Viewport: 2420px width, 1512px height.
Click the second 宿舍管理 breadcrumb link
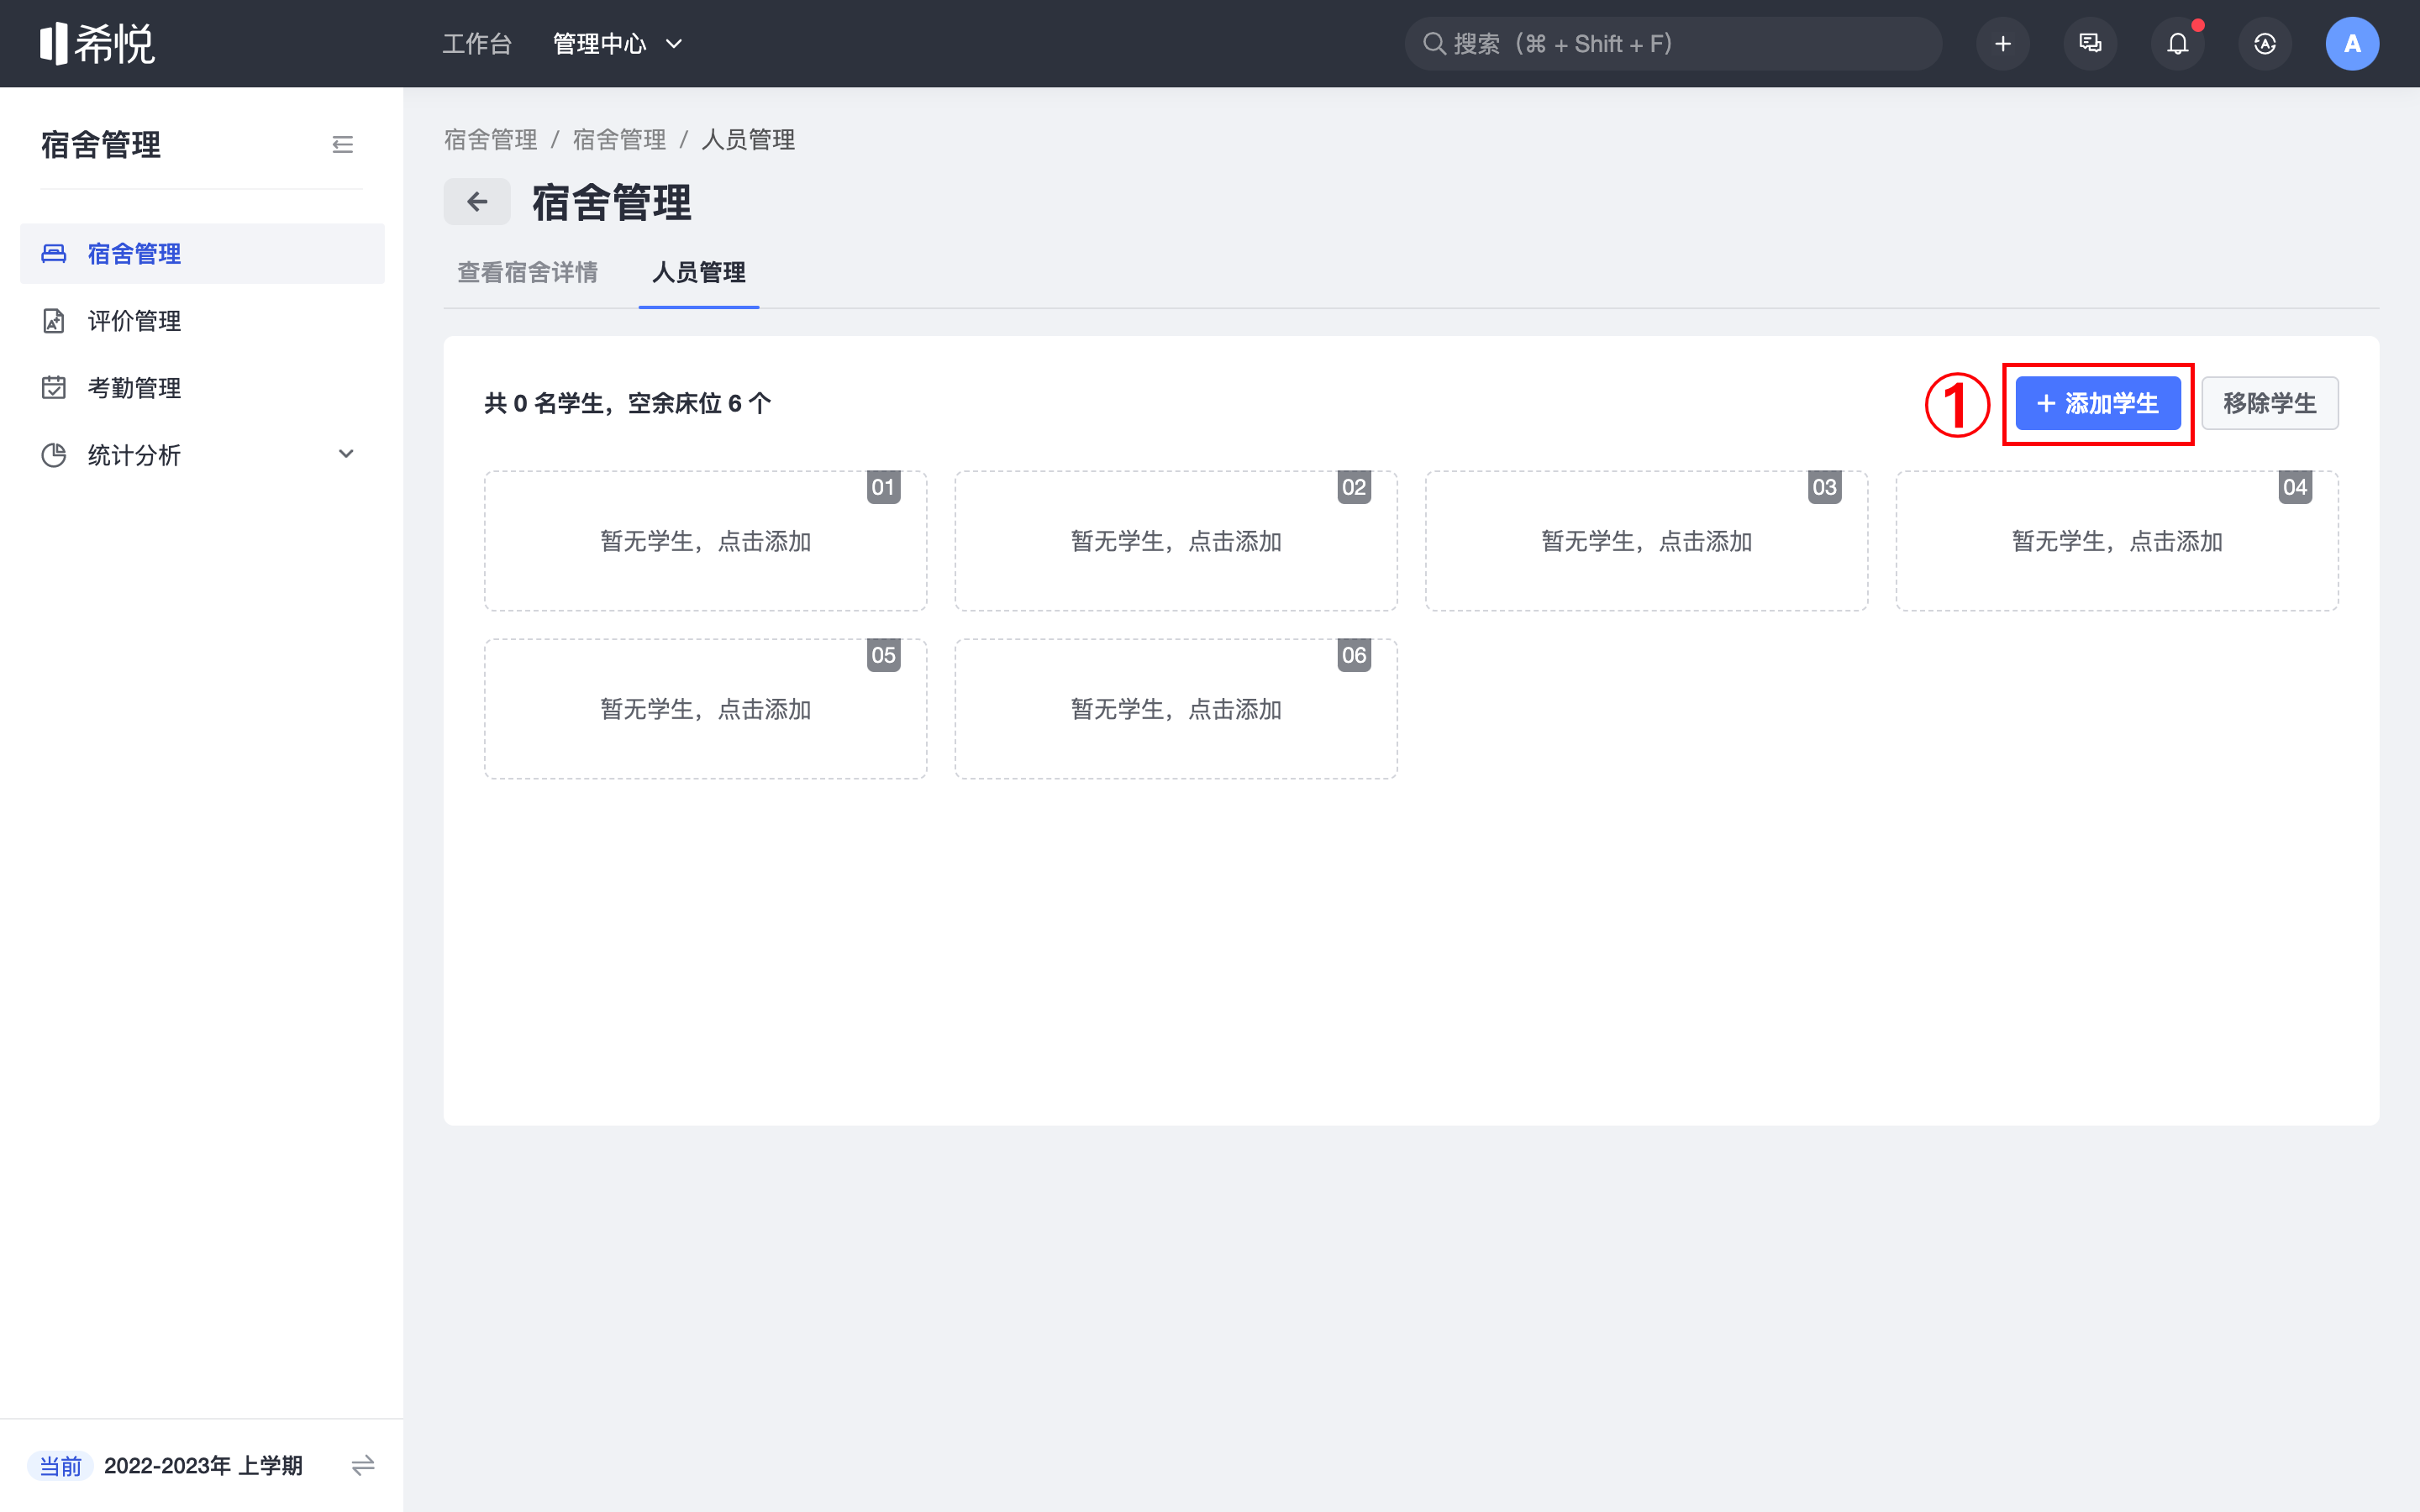click(619, 139)
